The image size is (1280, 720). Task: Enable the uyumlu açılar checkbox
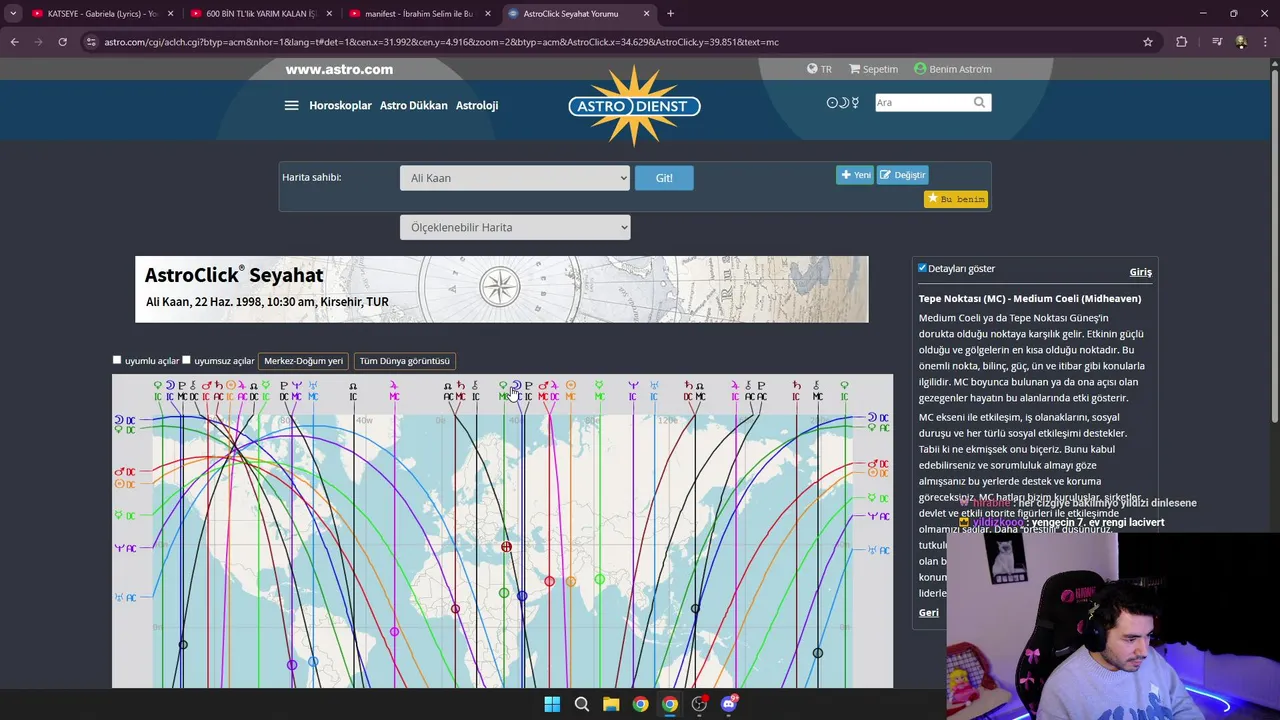117,360
